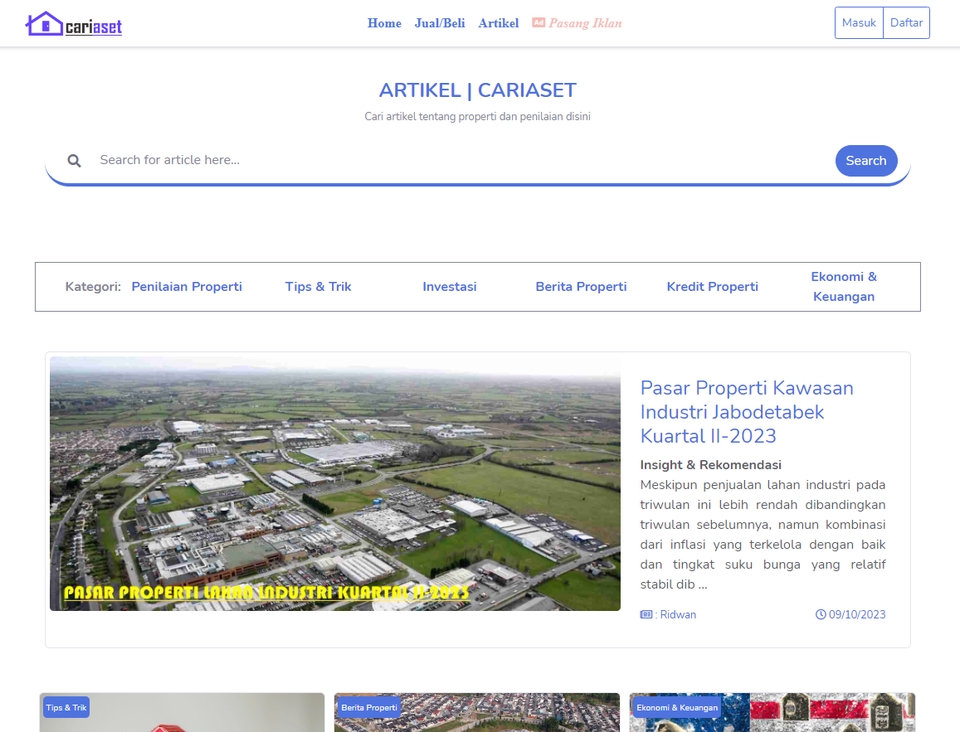The width and height of the screenshot is (960, 732).
Task: Click the Tips & Trik badge on bottom-left thumbnail
Action: (65, 707)
